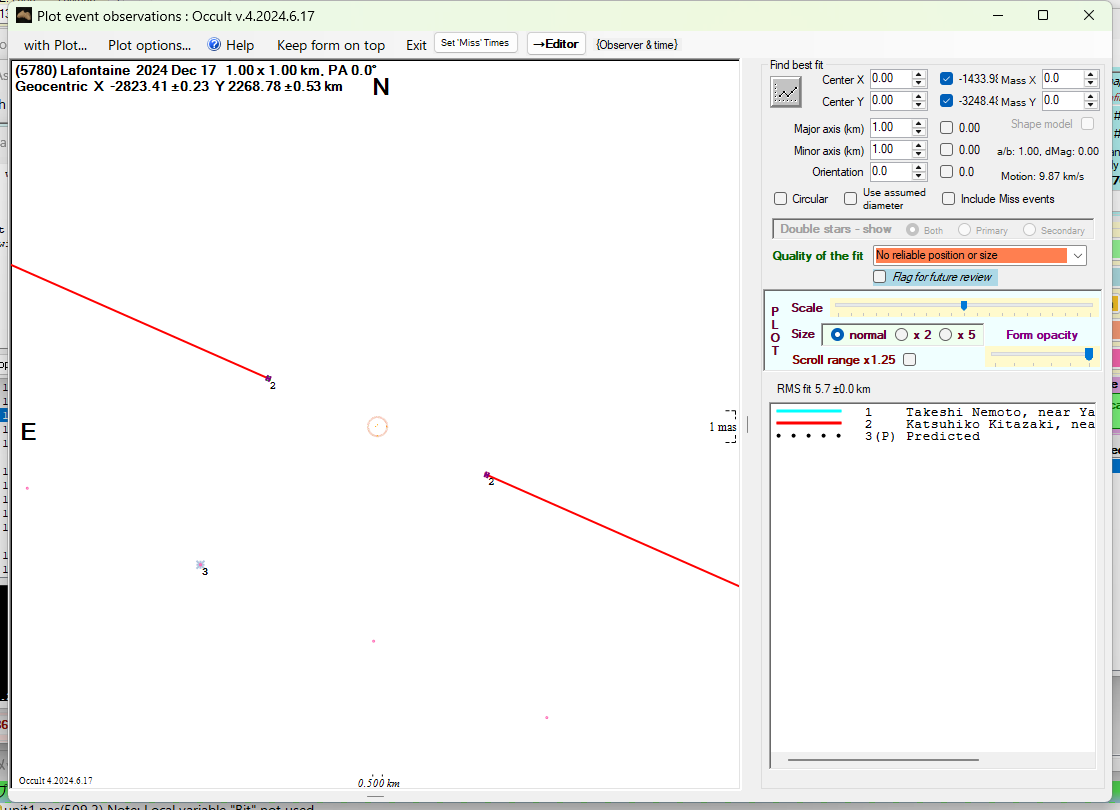
Task: Click the Find best fit graph icon
Action: point(786,91)
